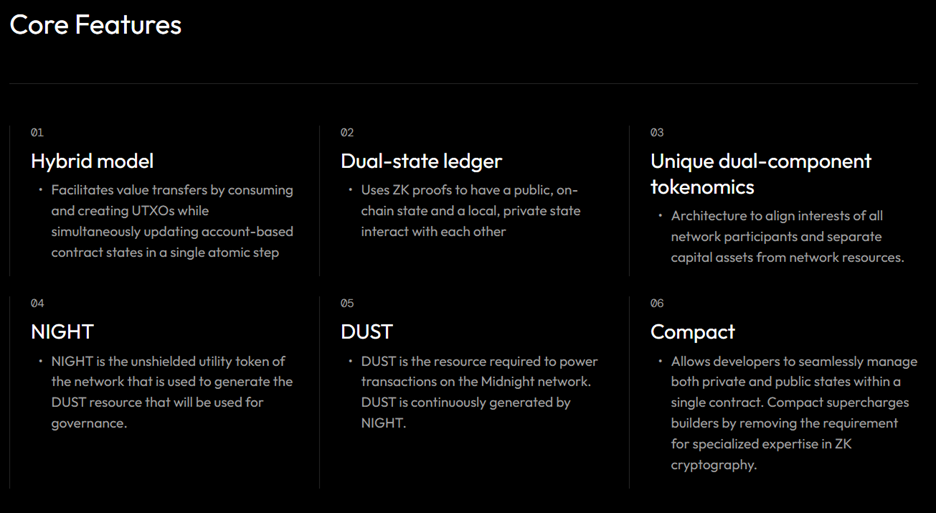The image size is (936, 513).
Task: Click the Hybrid model UTXO description text
Action: 172,221
